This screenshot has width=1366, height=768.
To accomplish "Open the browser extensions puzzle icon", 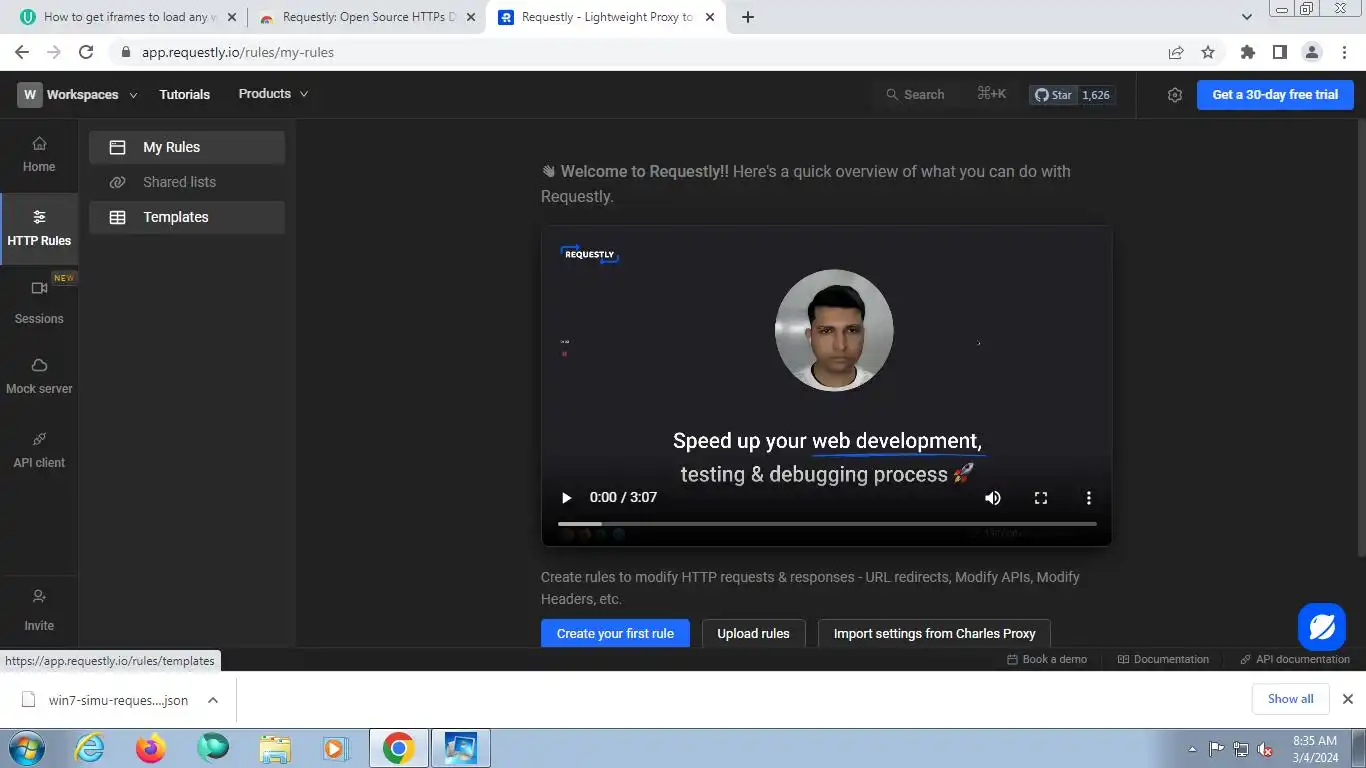I will coord(1247,52).
